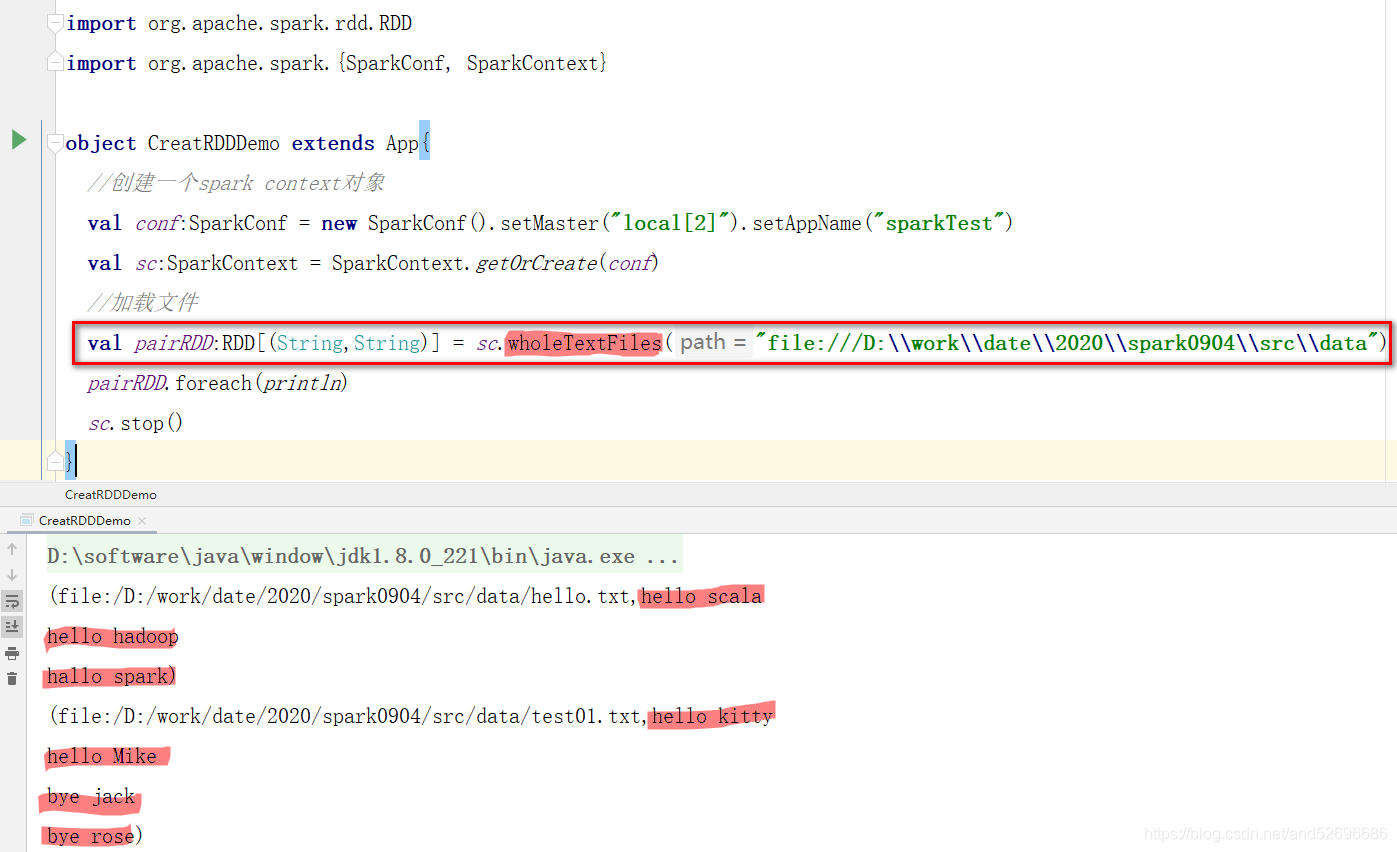Click 'hello scala' in console output
The image size is (1397, 852).
coord(702,596)
